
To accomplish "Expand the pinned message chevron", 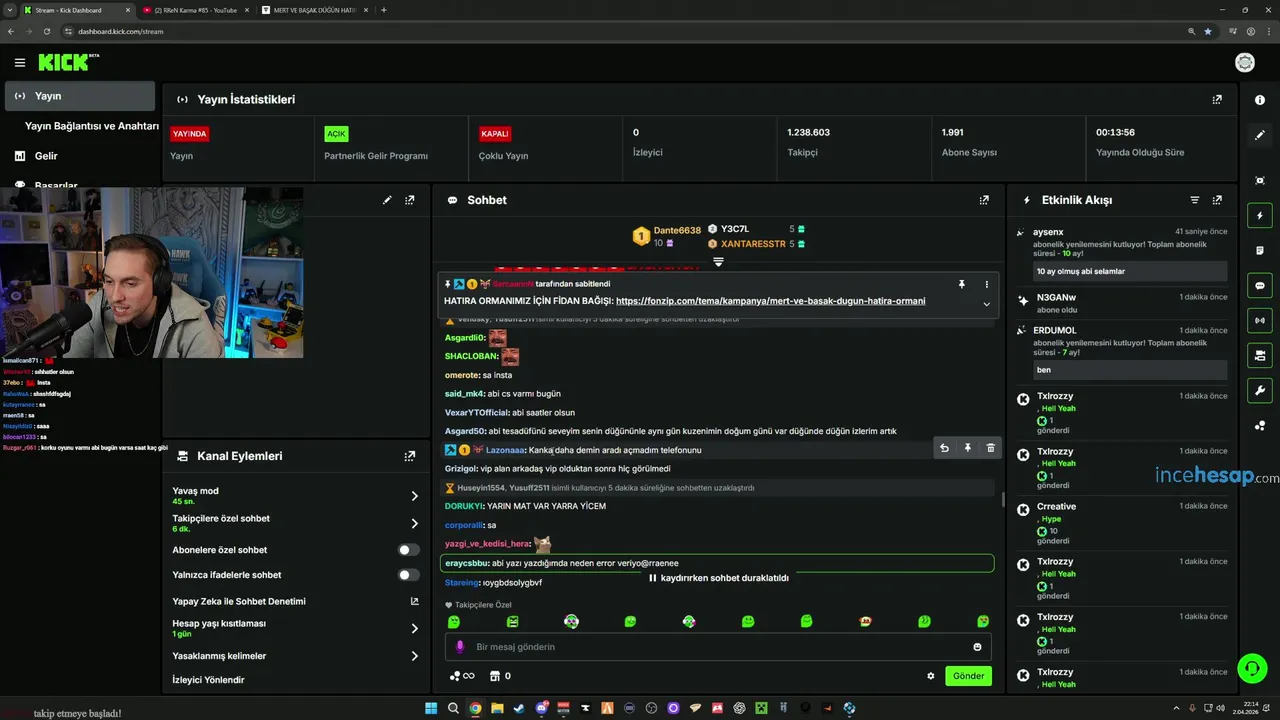I will [986, 304].
